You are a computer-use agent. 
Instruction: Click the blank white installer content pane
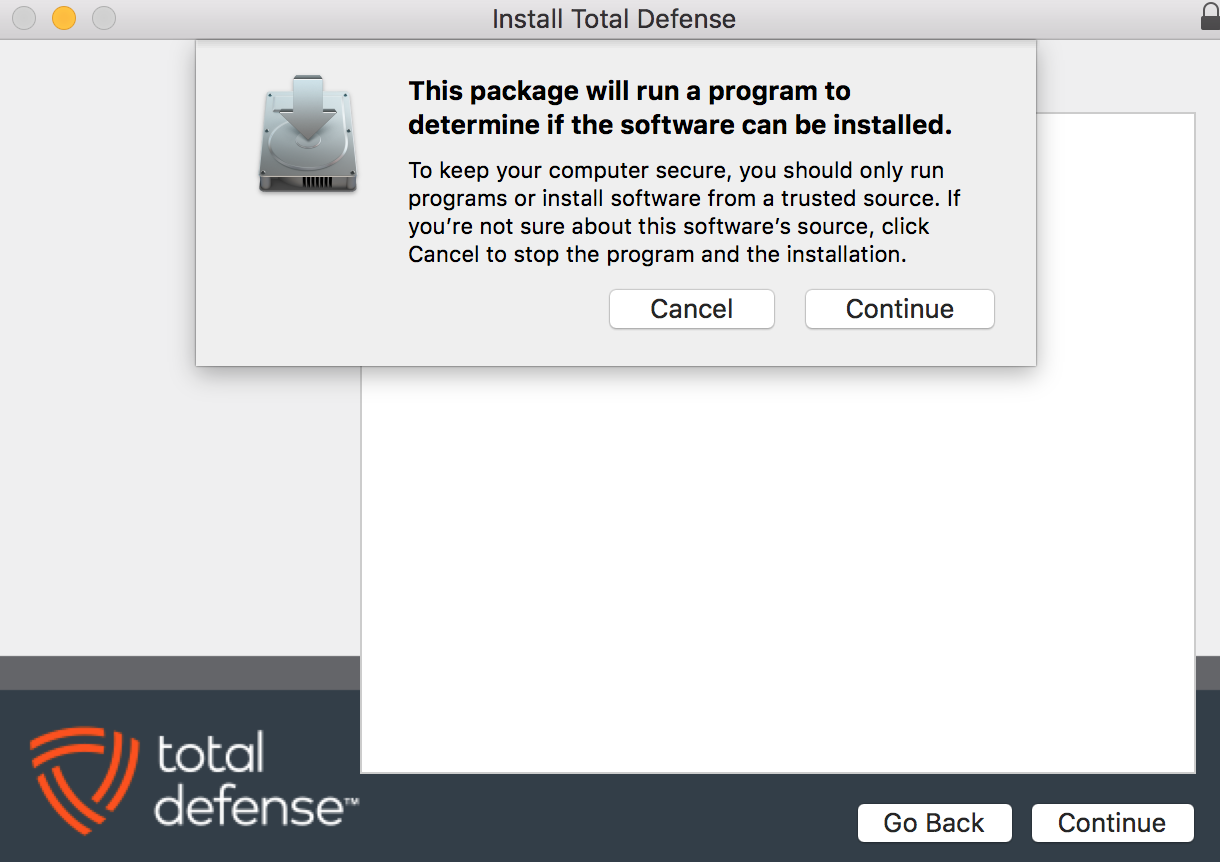[778, 570]
